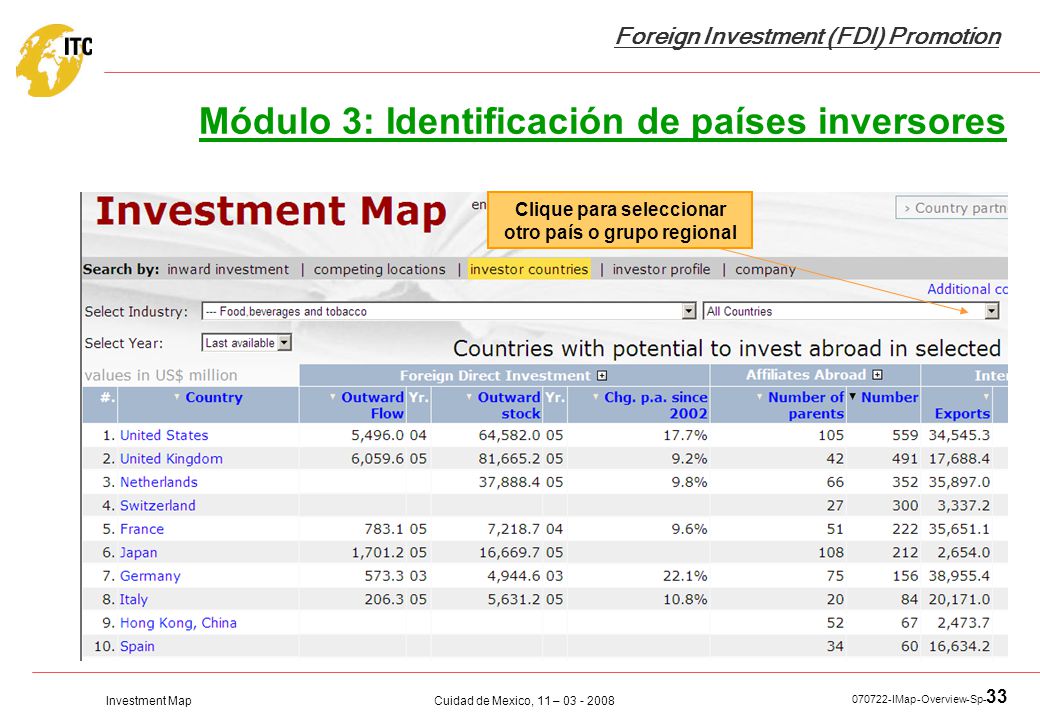Click the Germany change value "22.1%"
The image size is (1040, 720).
[685, 576]
